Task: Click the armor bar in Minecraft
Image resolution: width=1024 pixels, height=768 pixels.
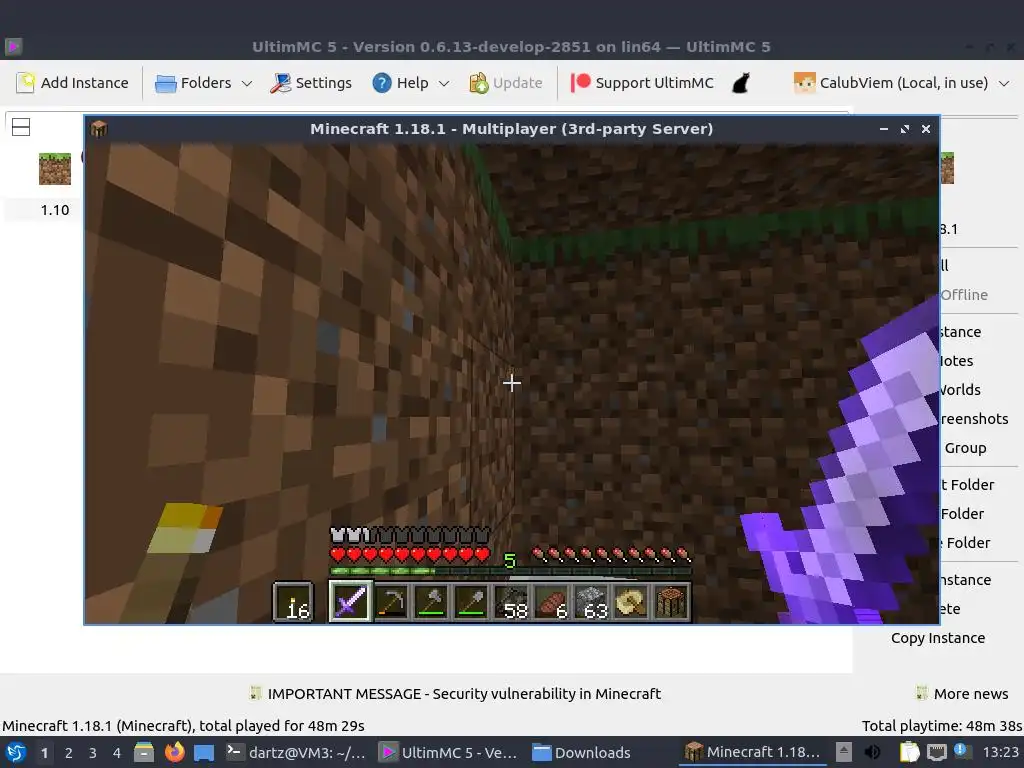Action: (x=410, y=536)
